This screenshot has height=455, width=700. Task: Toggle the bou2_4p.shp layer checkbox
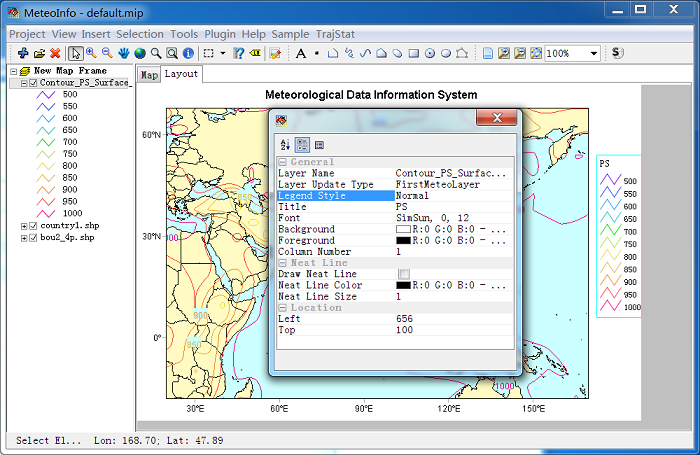point(33,238)
